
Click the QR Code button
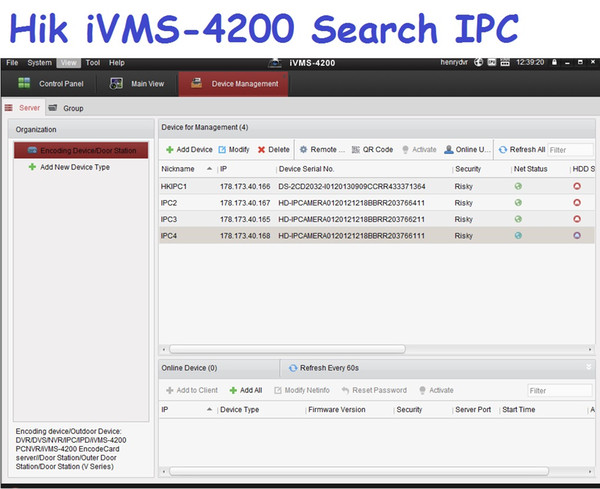pos(372,150)
